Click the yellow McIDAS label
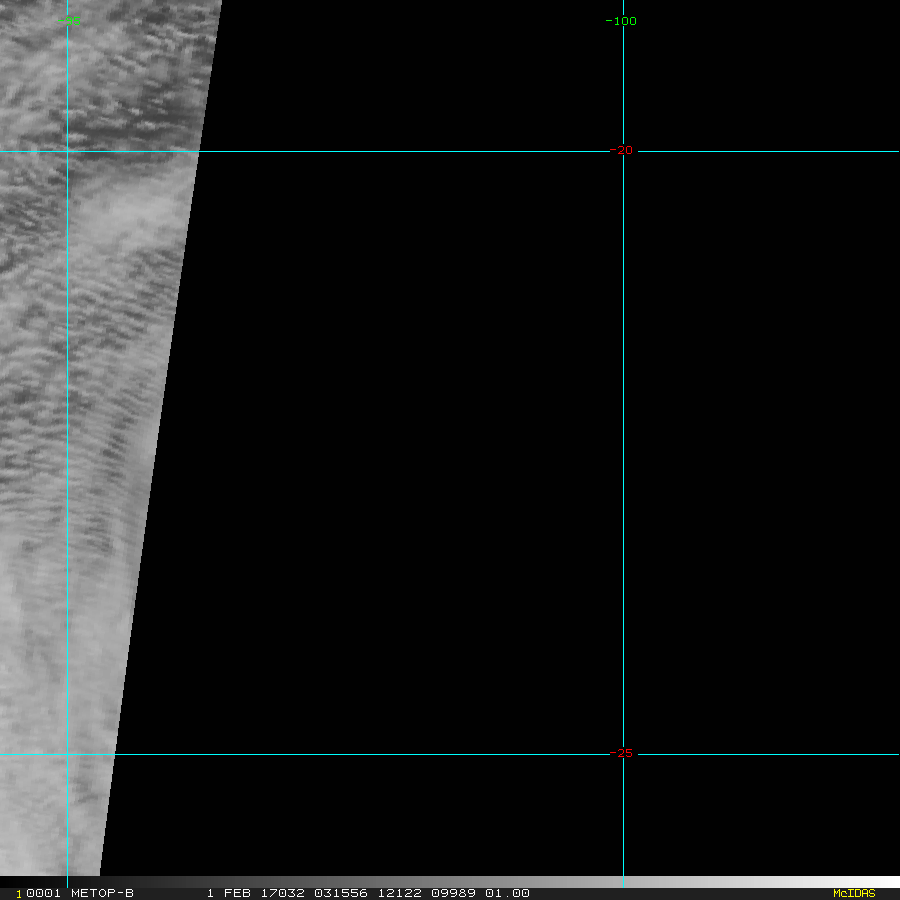 pyautogui.click(x=853, y=893)
